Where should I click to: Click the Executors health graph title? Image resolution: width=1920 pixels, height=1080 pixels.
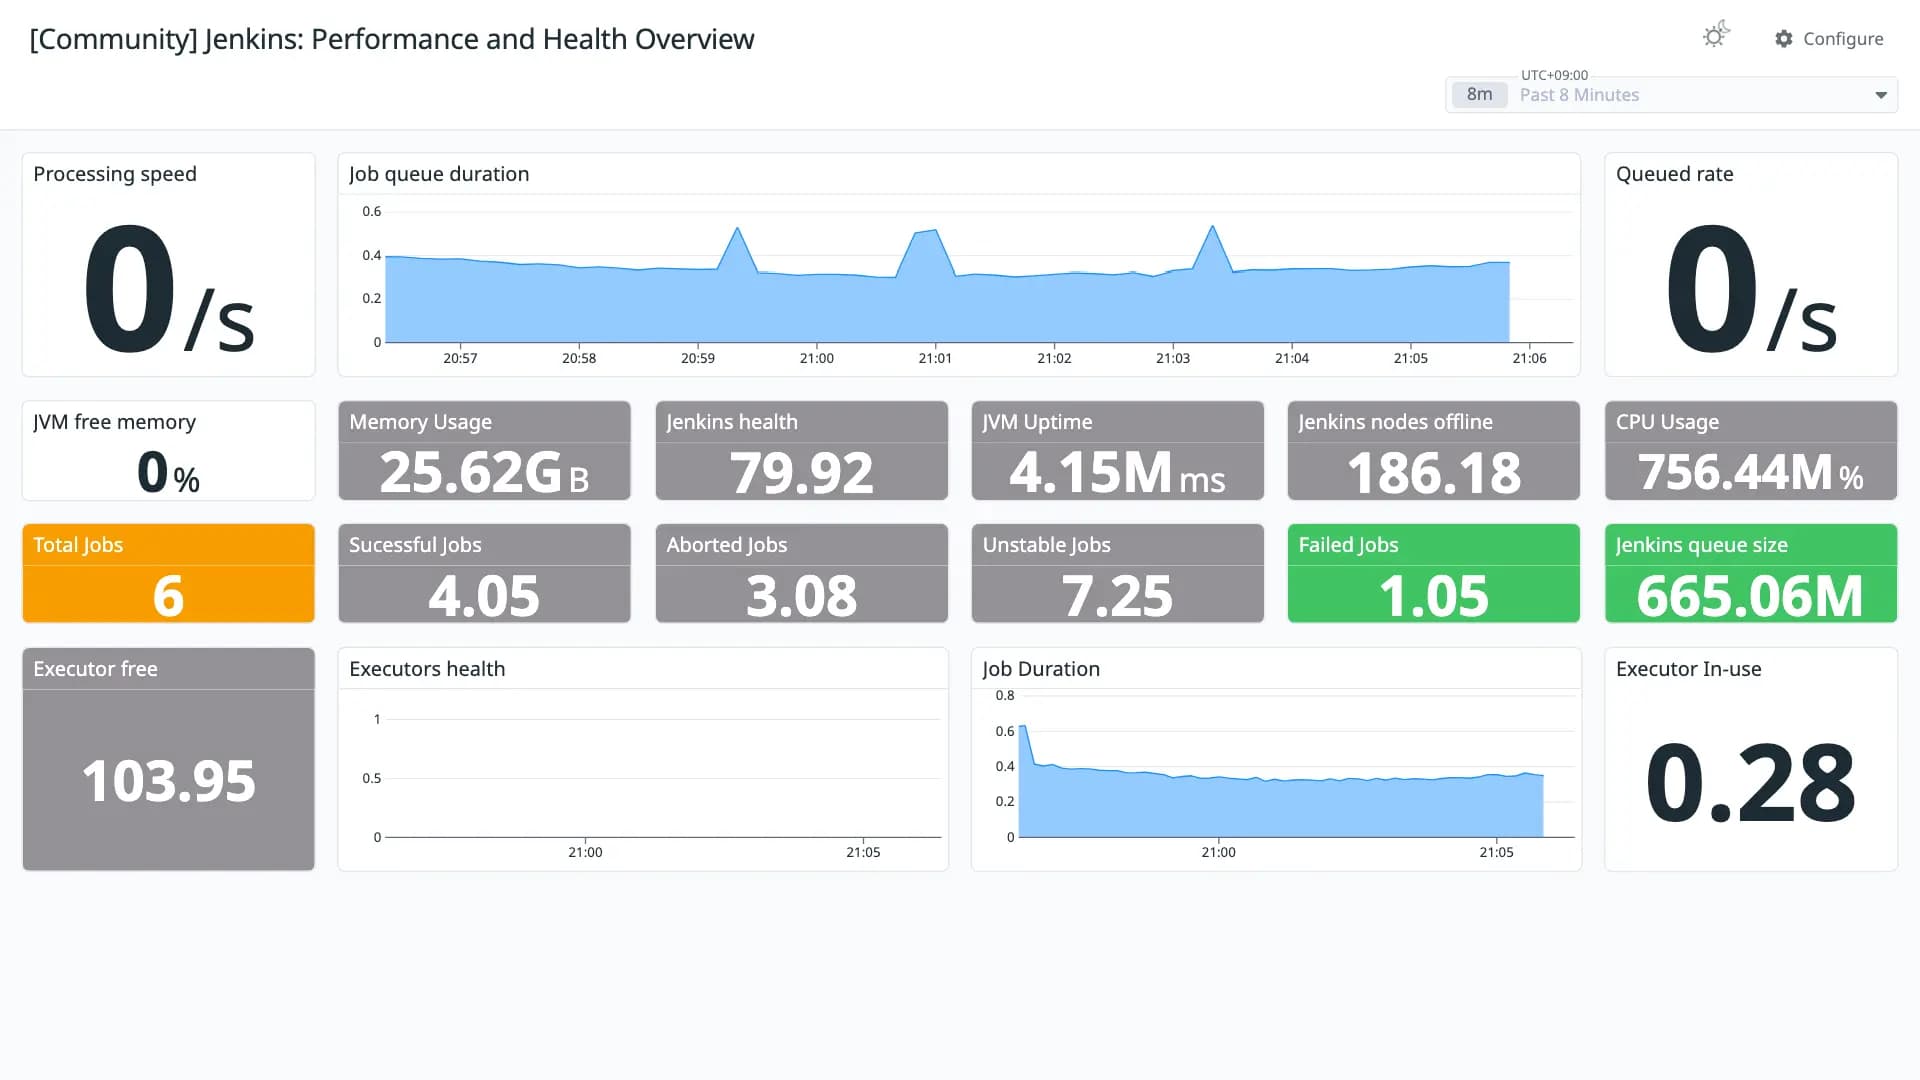427,669
